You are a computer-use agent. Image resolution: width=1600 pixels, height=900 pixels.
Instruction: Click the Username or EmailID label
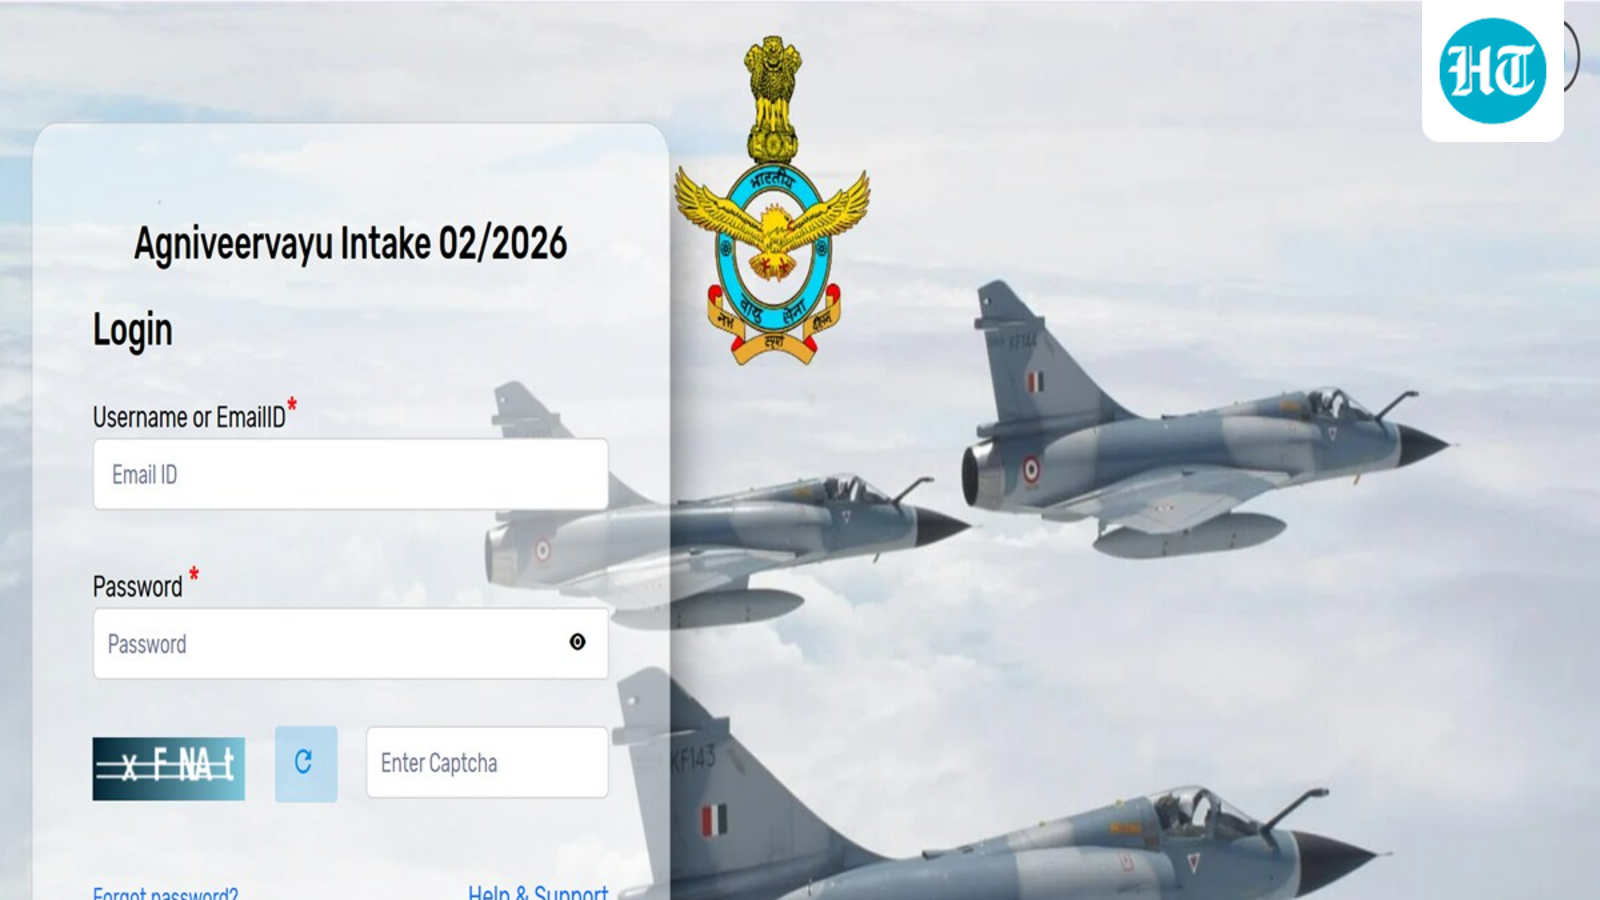click(189, 417)
